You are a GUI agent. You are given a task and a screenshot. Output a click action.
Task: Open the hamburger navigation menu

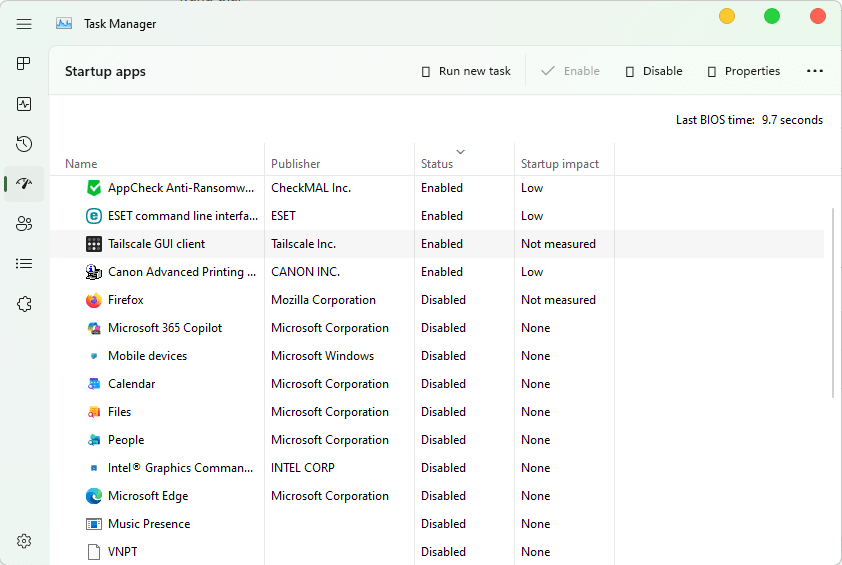click(x=24, y=24)
